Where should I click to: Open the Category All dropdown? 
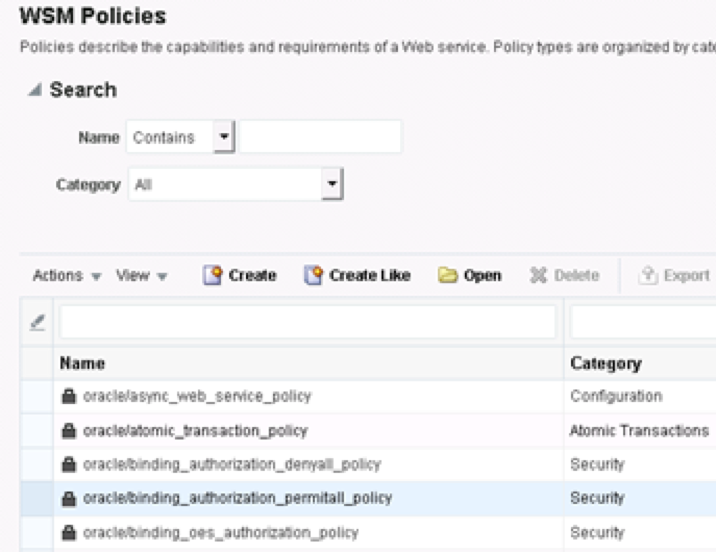click(332, 184)
